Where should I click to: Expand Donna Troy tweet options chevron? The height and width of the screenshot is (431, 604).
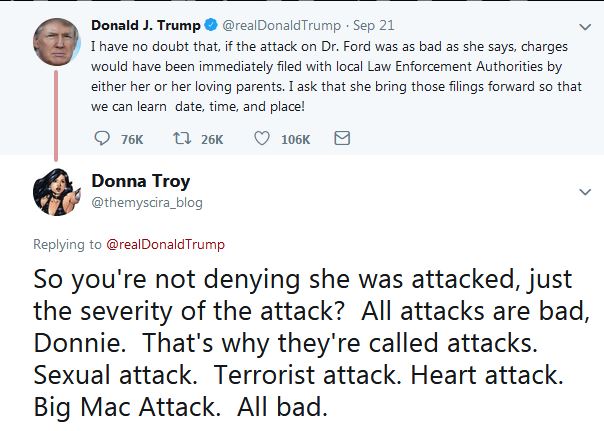tap(585, 192)
